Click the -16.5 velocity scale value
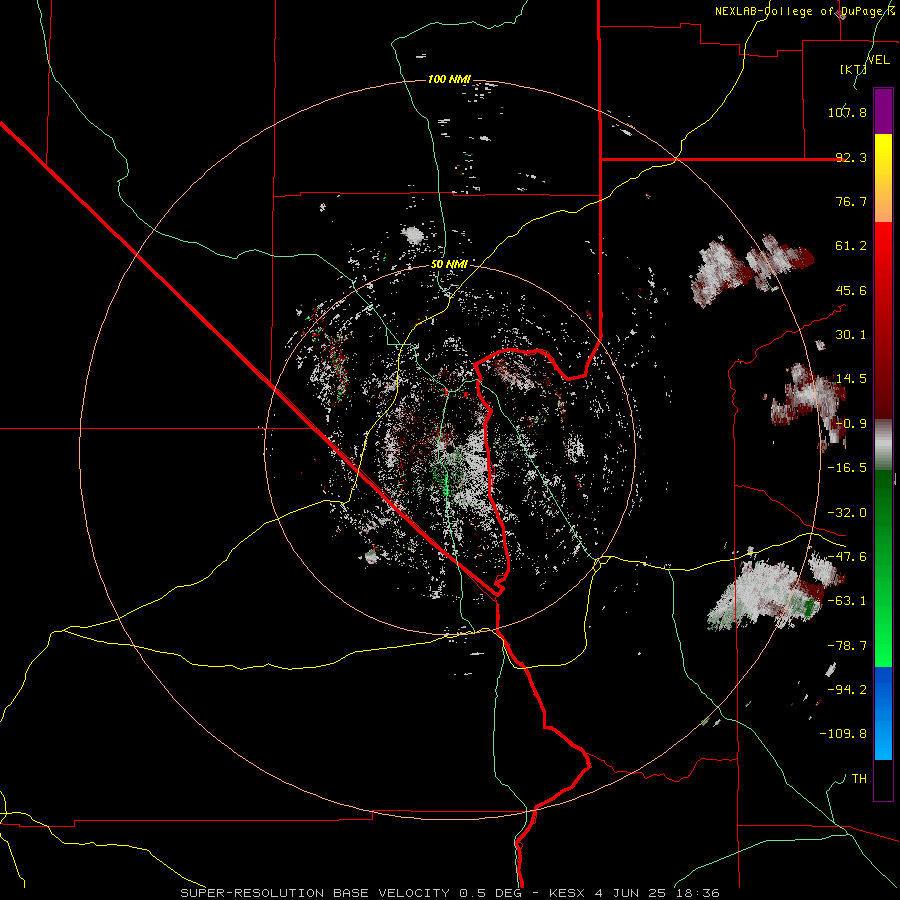Image resolution: width=900 pixels, height=900 pixels. 847,468
